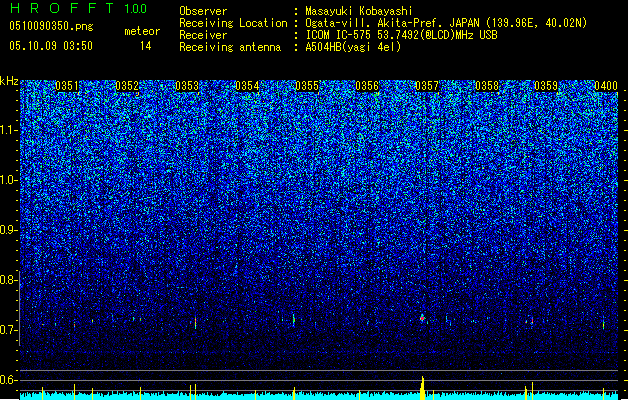This screenshot has width=629, height=400.
Task: Click the 0.6 kHz axis tick label
Action: pyautogui.click(x=8, y=380)
